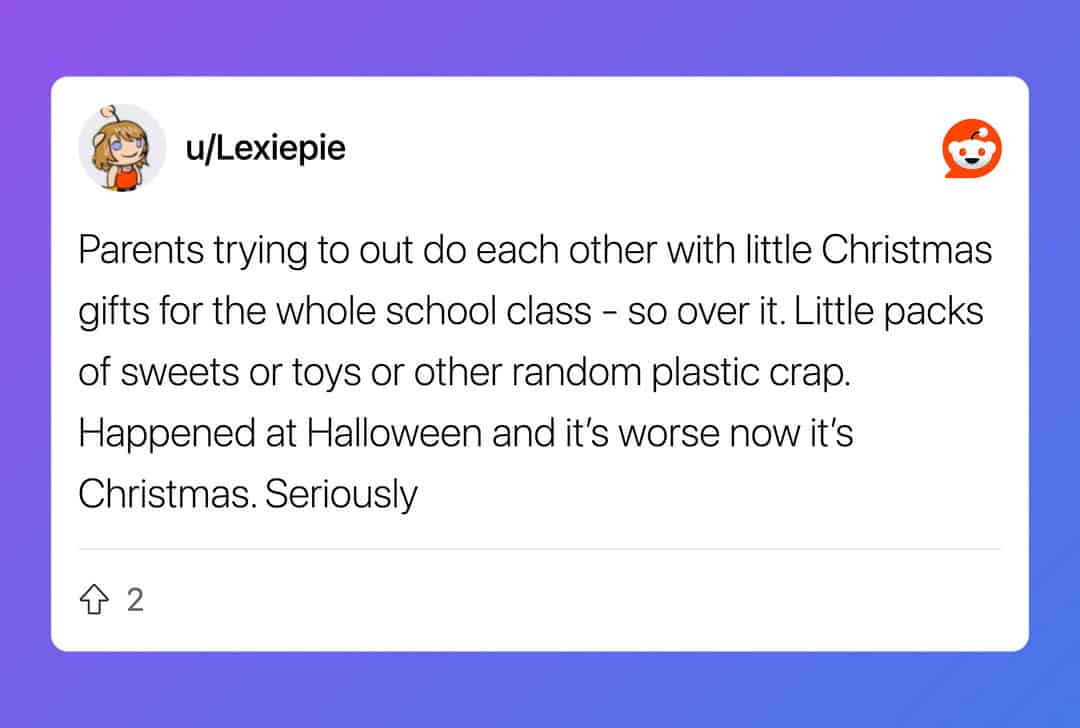Click the divider line above the upvote row

(x=540, y=549)
